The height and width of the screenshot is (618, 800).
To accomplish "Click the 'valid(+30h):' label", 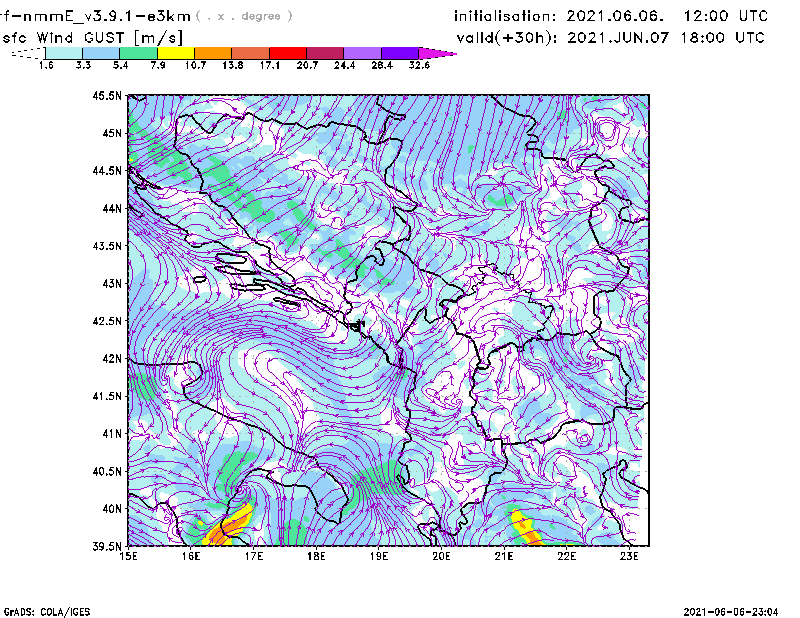I will click(507, 38).
